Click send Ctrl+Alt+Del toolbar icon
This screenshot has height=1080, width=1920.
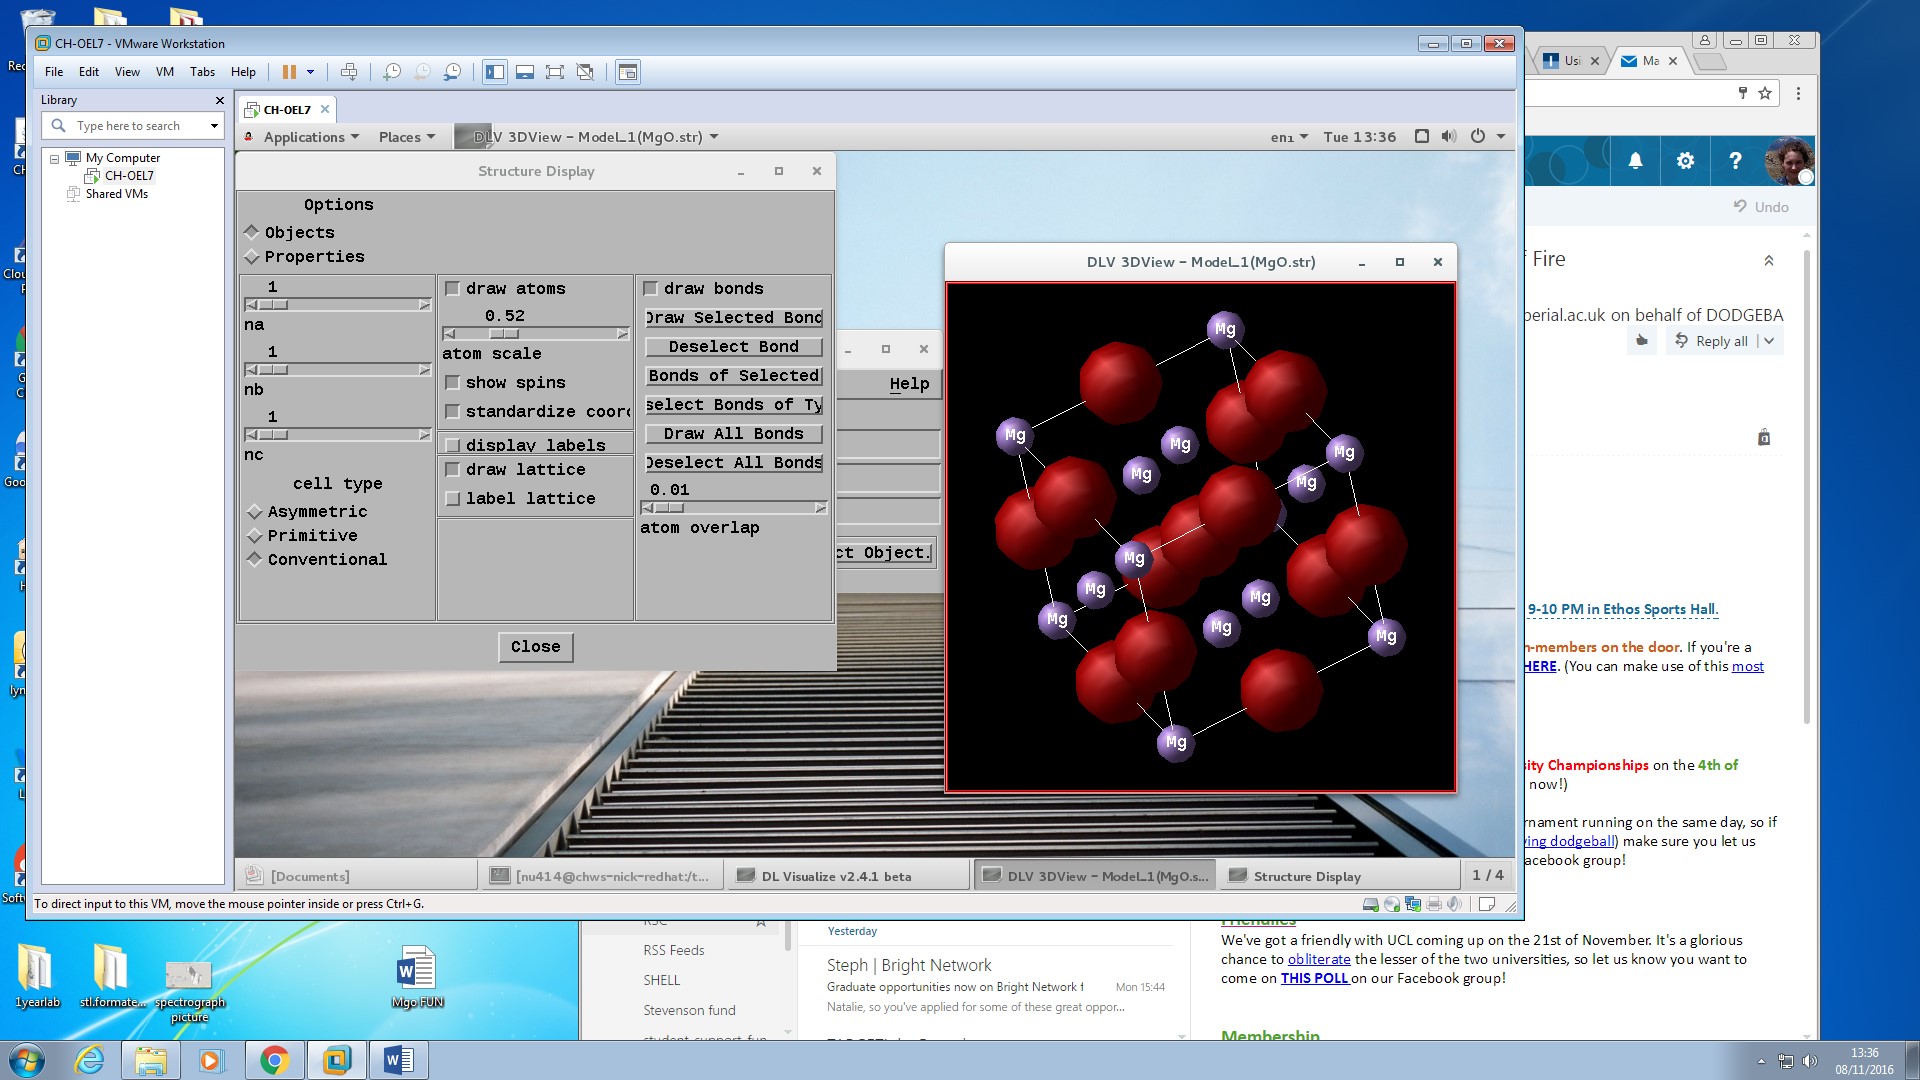point(349,72)
